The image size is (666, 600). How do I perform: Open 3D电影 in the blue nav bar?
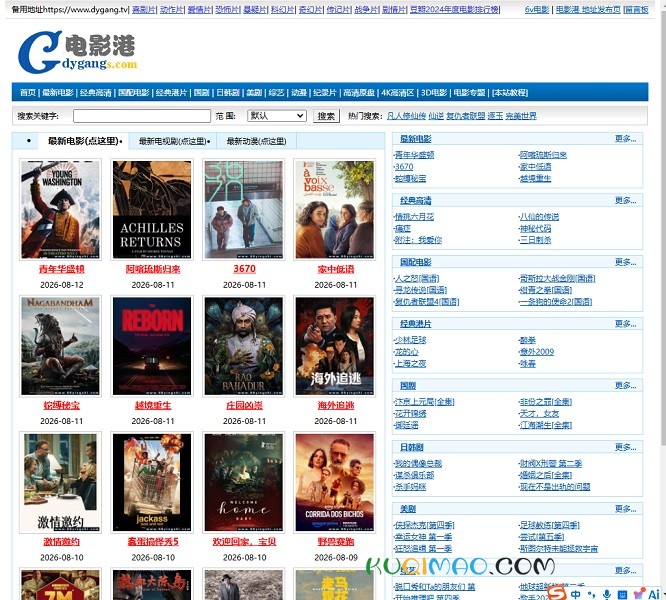(434, 93)
